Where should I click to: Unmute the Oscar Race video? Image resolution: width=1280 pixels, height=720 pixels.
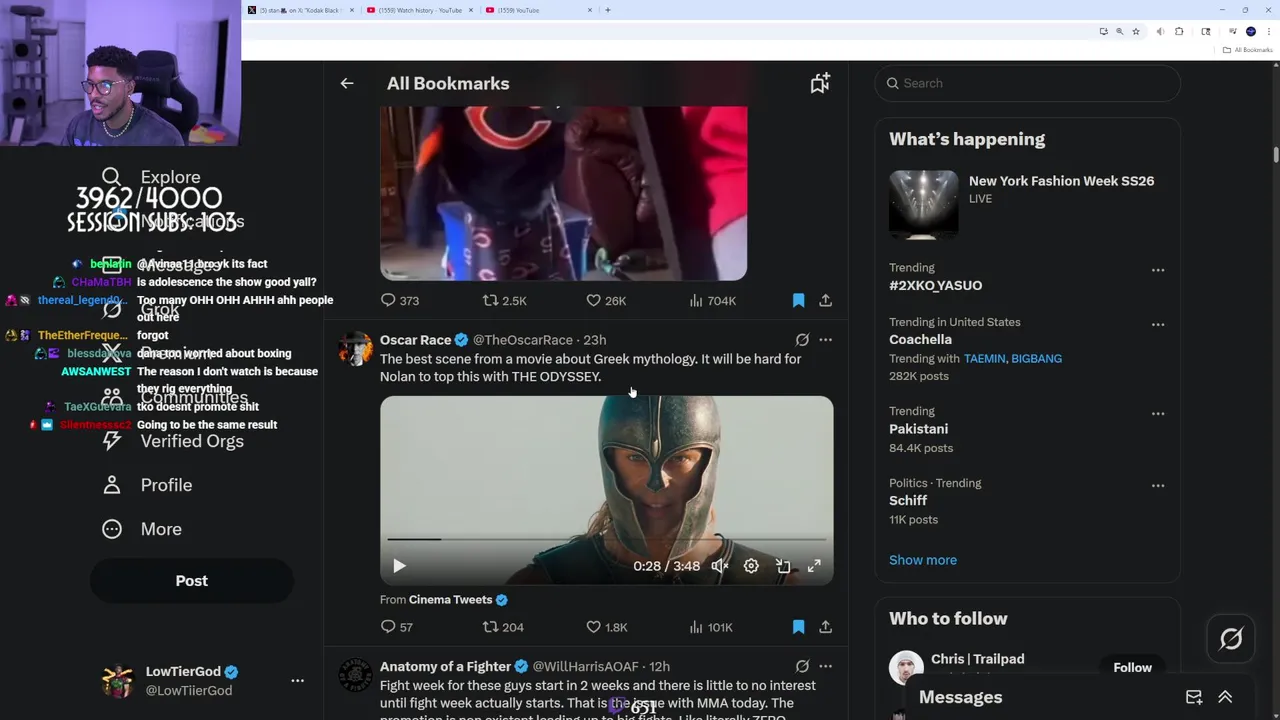point(719,566)
